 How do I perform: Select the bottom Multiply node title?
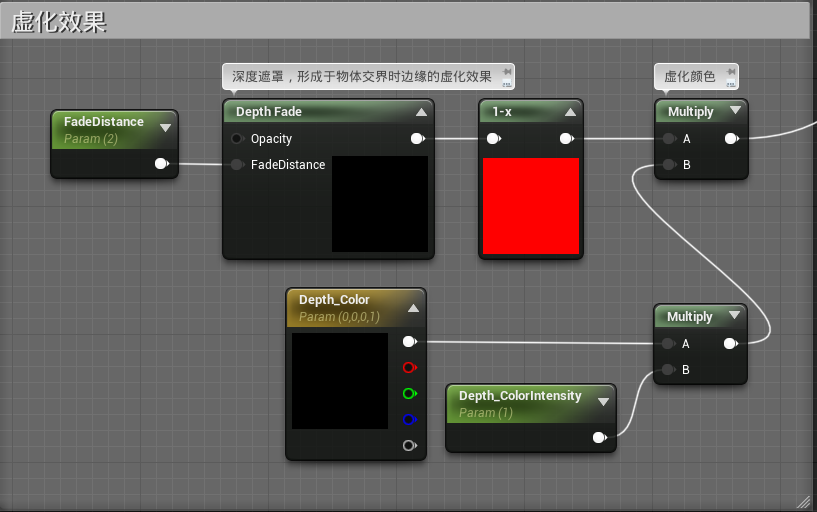[689, 317]
